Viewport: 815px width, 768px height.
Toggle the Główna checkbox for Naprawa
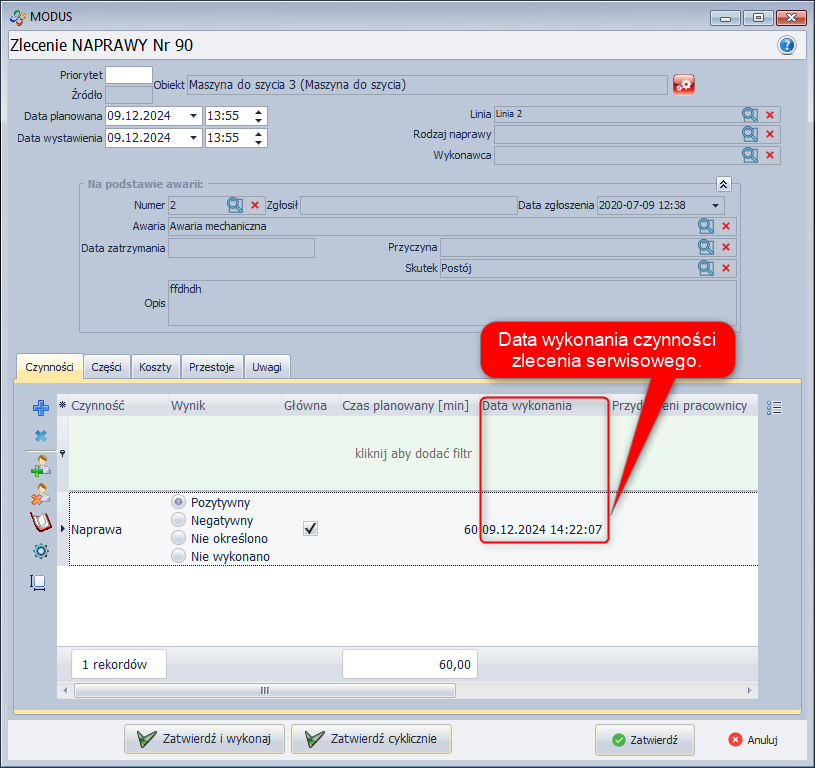310,529
